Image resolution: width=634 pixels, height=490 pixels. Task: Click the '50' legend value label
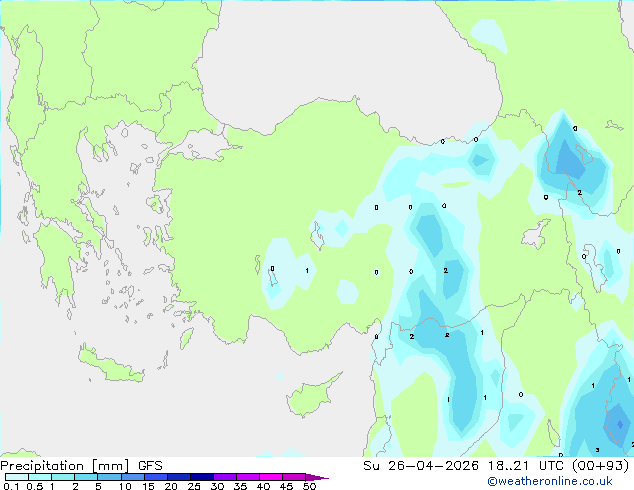[x=309, y=486]
